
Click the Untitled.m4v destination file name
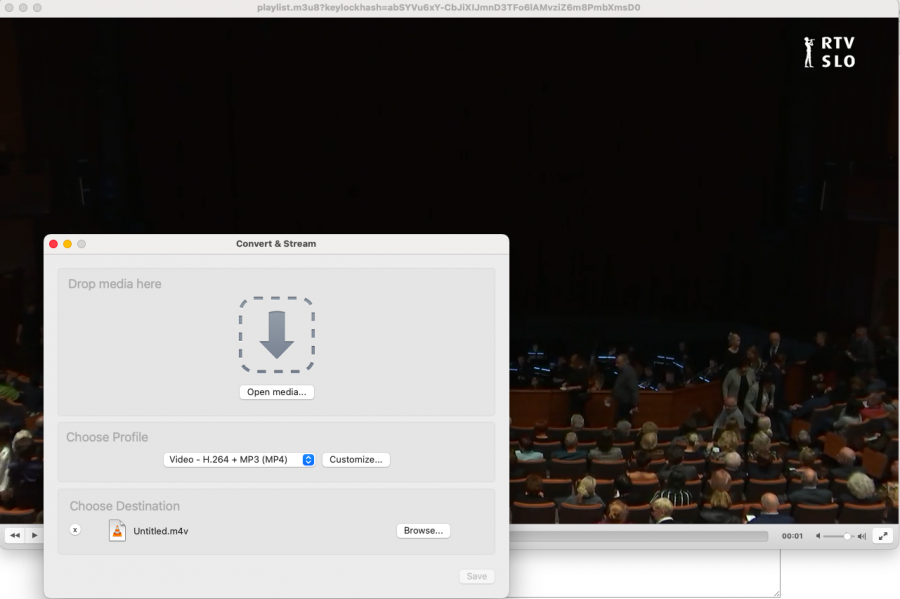coord(161,531)
